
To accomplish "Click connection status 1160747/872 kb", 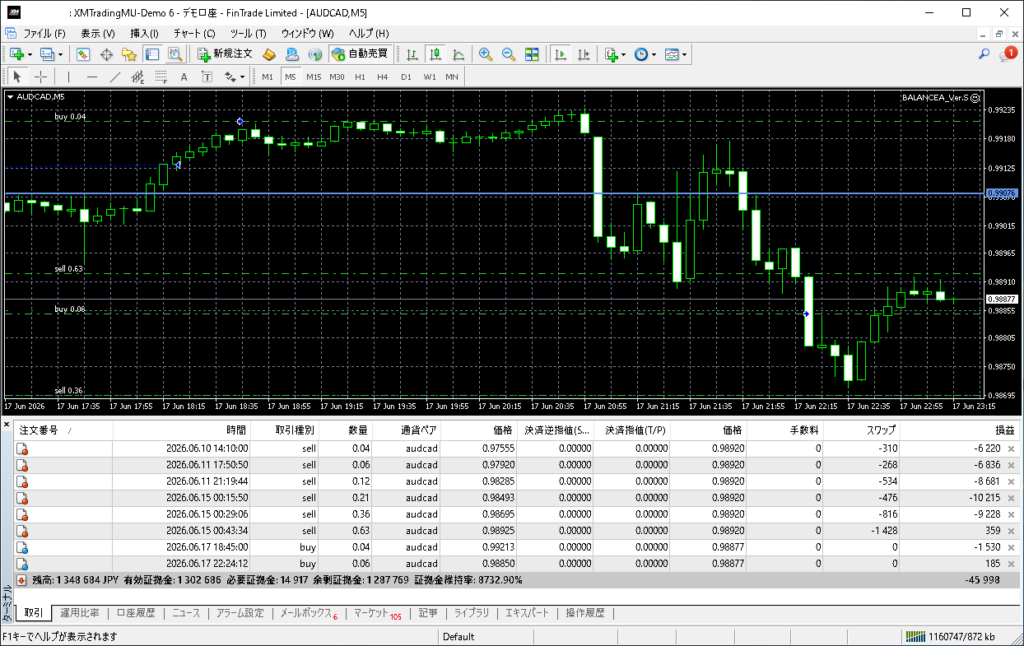I will point(950,637).
